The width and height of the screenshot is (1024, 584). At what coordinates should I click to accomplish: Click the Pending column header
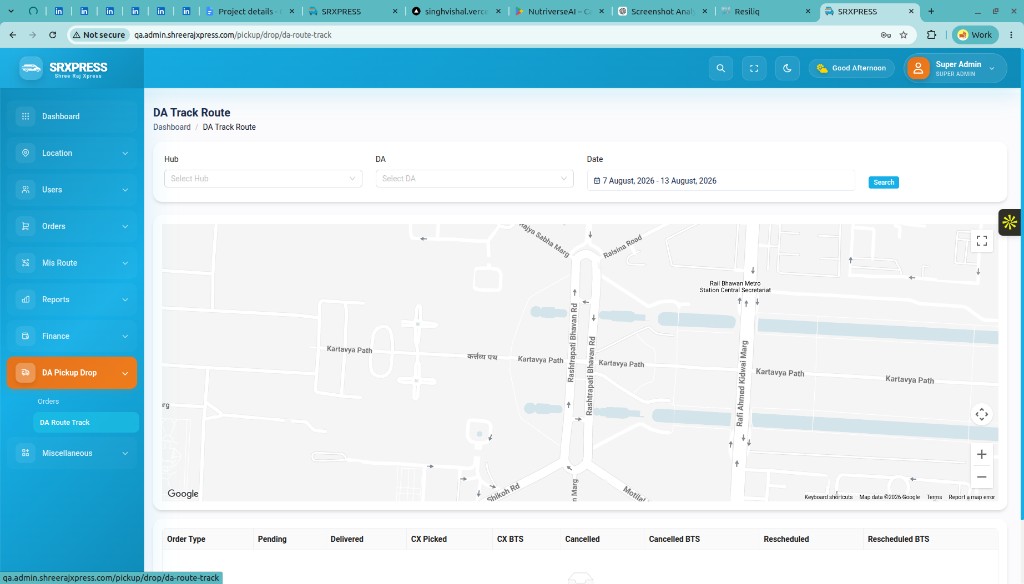[x=272, y=540]
